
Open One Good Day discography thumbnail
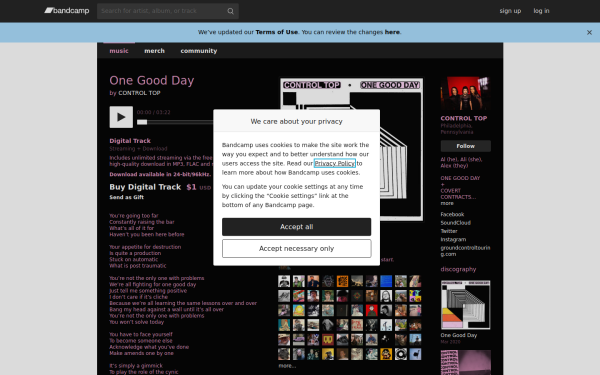[x=466, y=305]
